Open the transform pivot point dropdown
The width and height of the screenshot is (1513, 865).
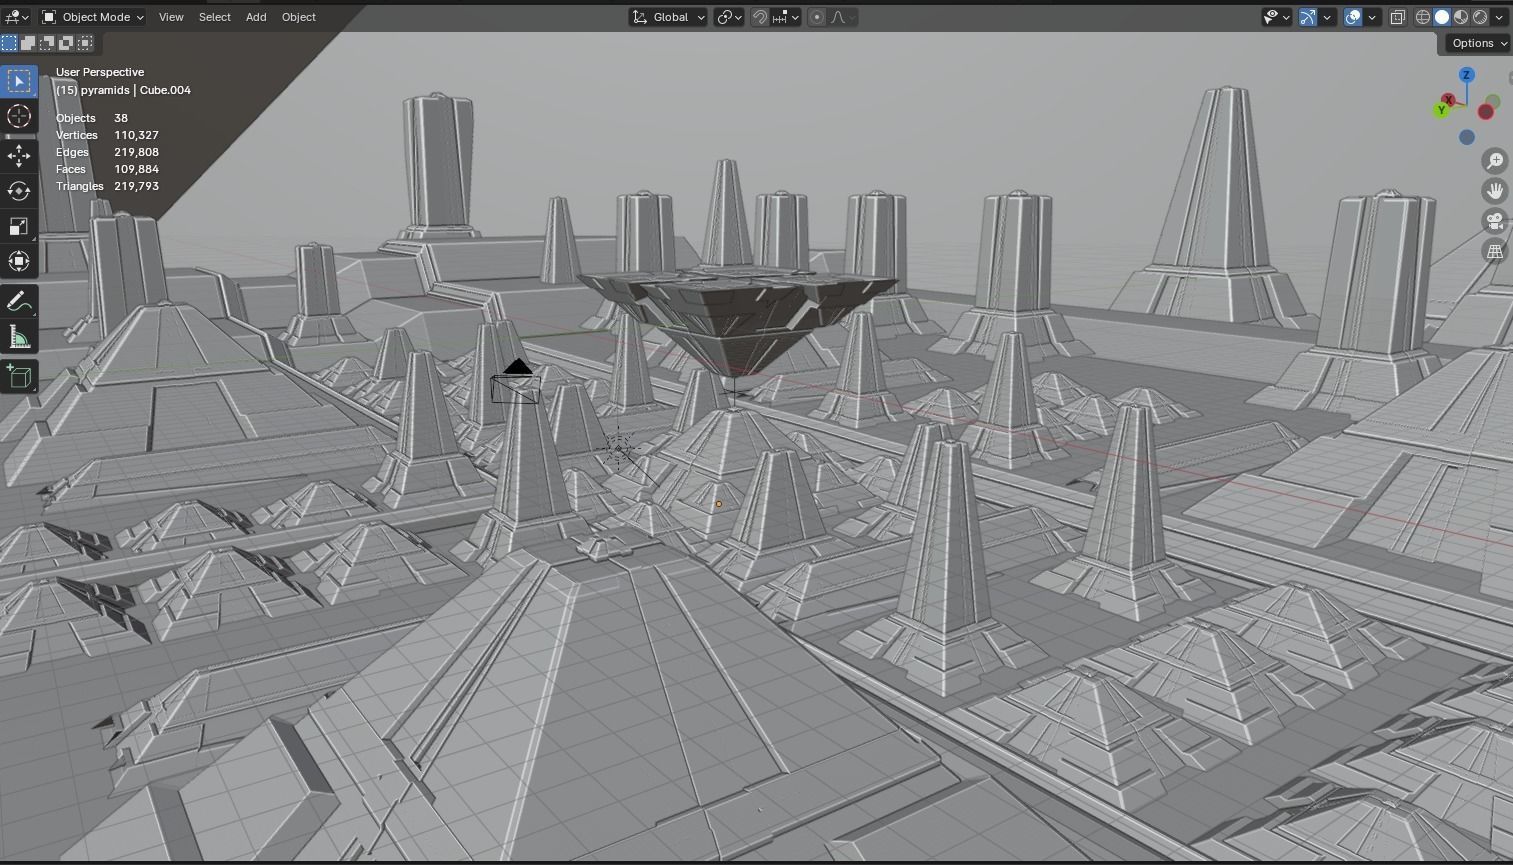coord(729,17)
